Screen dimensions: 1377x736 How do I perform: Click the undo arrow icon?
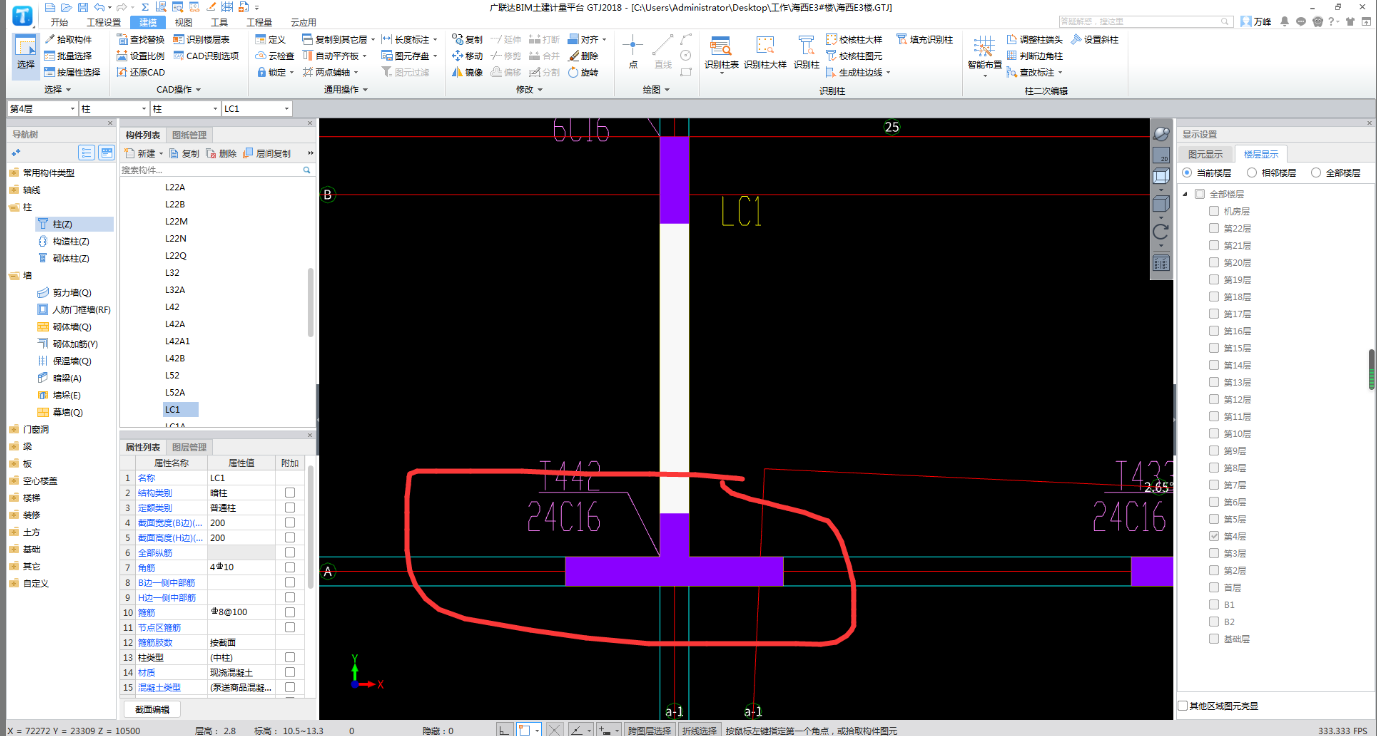99,7
